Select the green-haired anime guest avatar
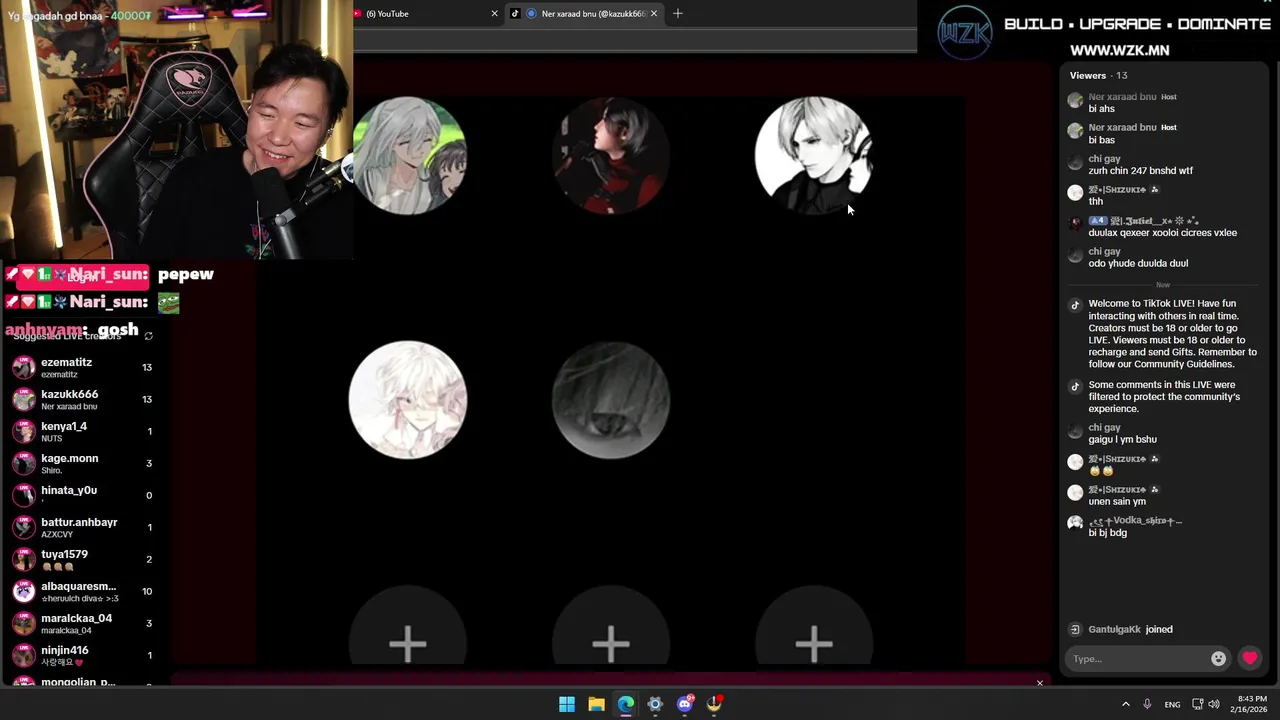Viewport: 1280px width, 720px height. (x=408, y=156)
